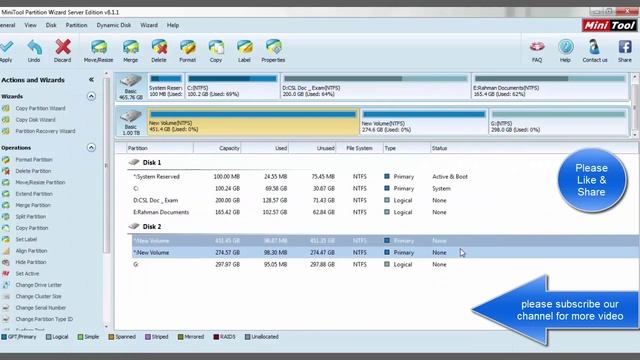Collapse the Operations section
Screen dimensions: 640x360
pos(91,148)
